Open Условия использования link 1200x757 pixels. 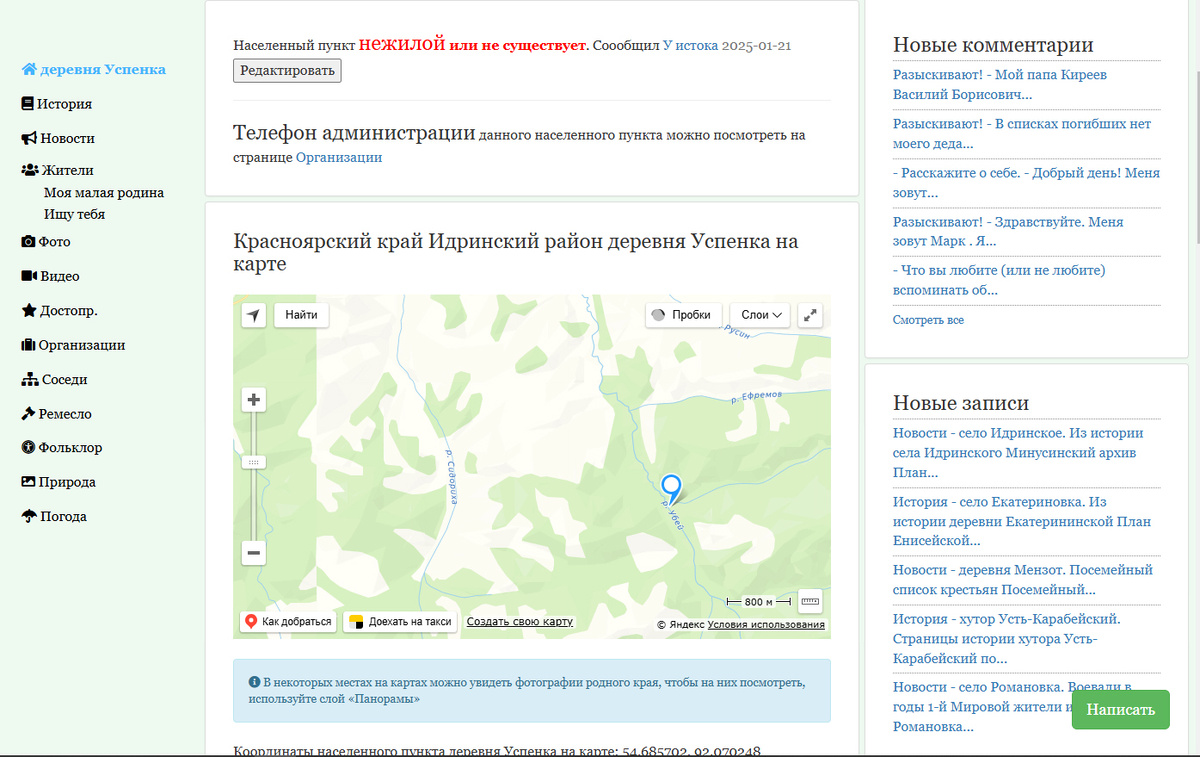click(x=766, y=625)
